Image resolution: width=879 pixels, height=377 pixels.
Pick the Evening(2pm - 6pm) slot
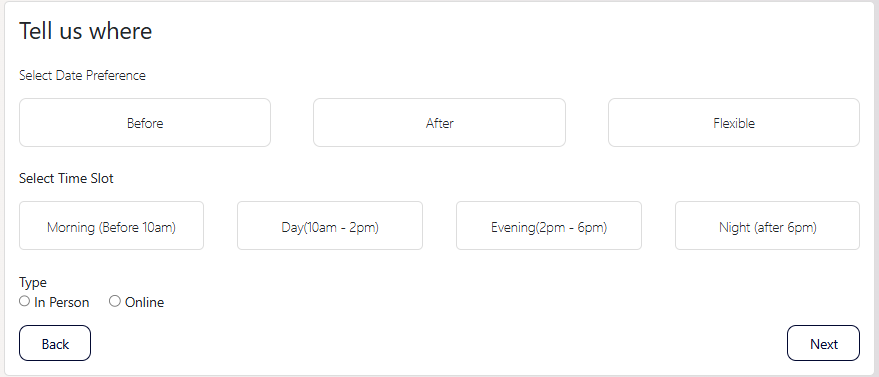549,226
